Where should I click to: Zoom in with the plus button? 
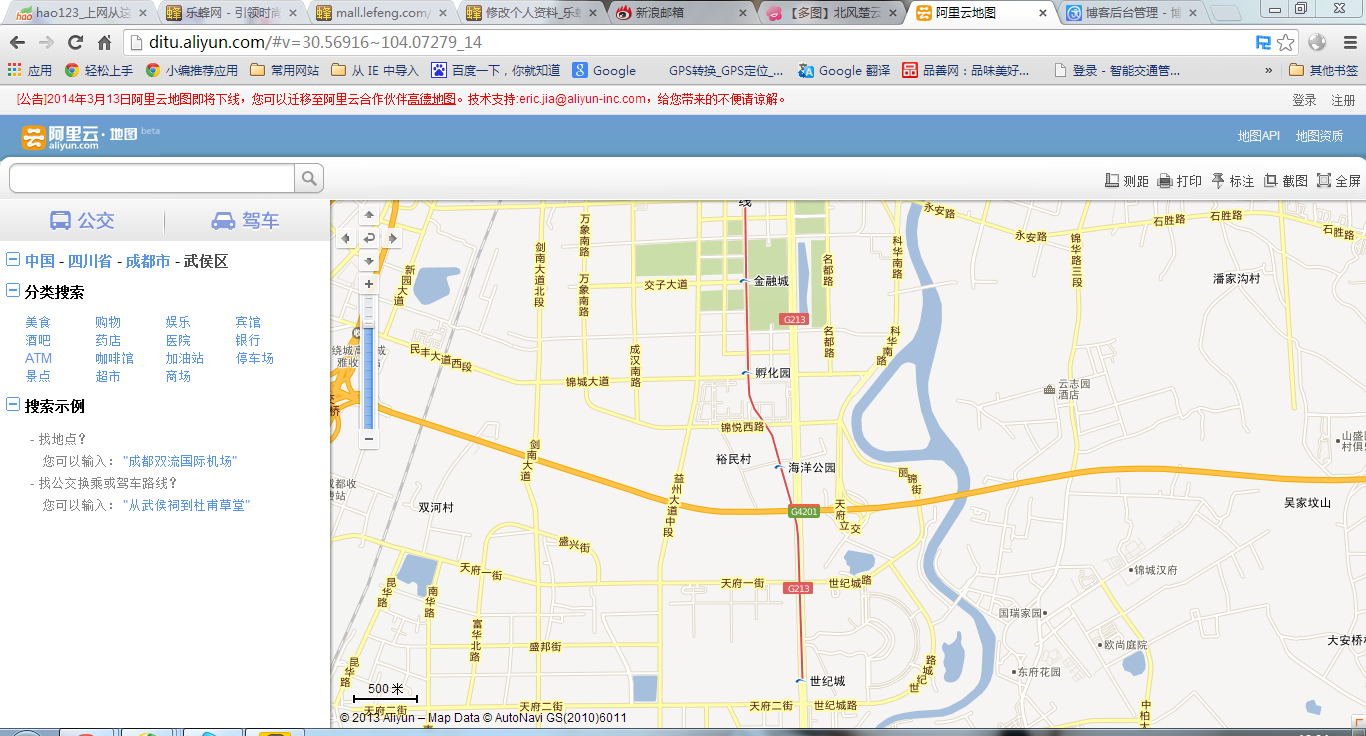(369, 285)
